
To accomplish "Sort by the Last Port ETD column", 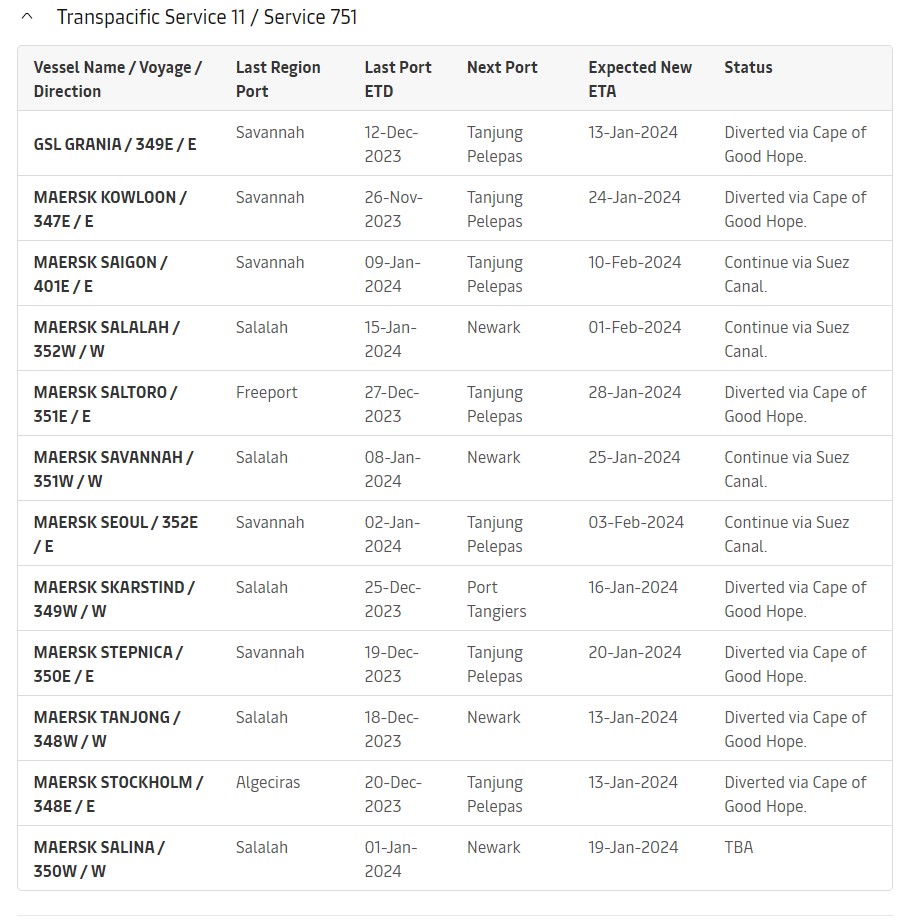I will click(x=398, y=79).
